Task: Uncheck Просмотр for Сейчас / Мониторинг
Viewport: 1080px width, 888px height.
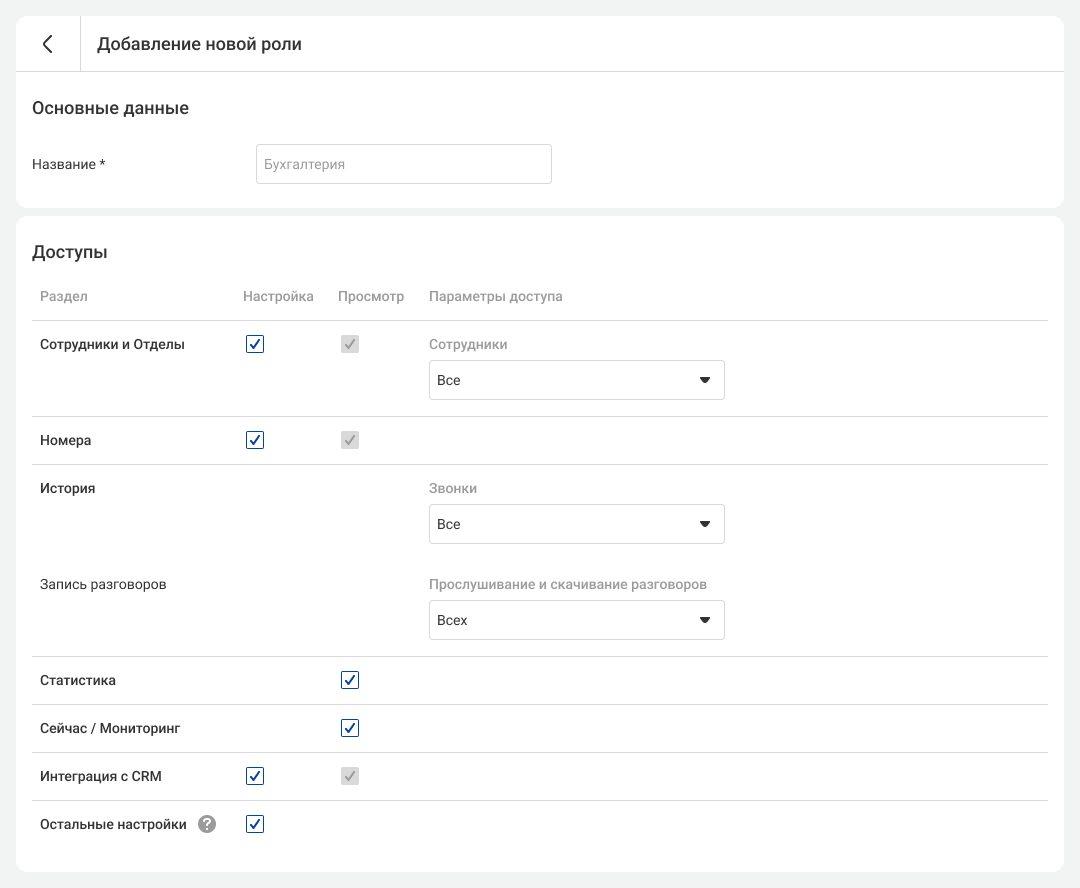Action: (x=350, y=728)
